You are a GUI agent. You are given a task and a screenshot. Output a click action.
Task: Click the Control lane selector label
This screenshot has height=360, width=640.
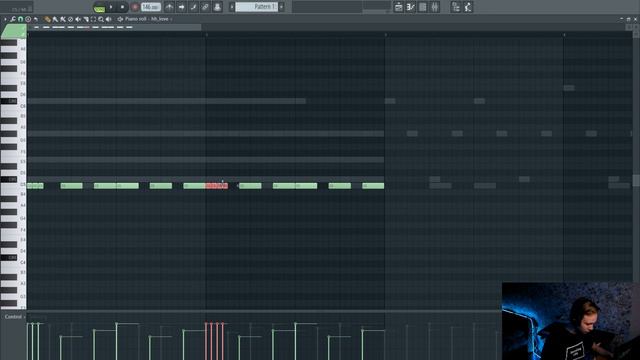13,317
